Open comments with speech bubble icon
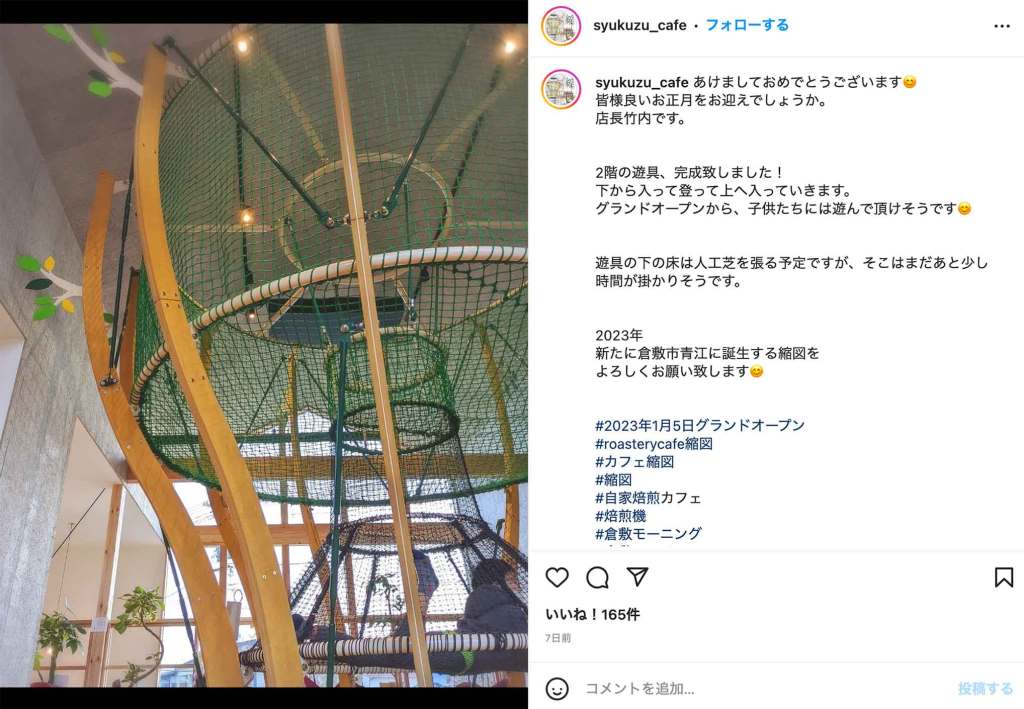Viewport: 1024px width, 709px height. point(597,577)
